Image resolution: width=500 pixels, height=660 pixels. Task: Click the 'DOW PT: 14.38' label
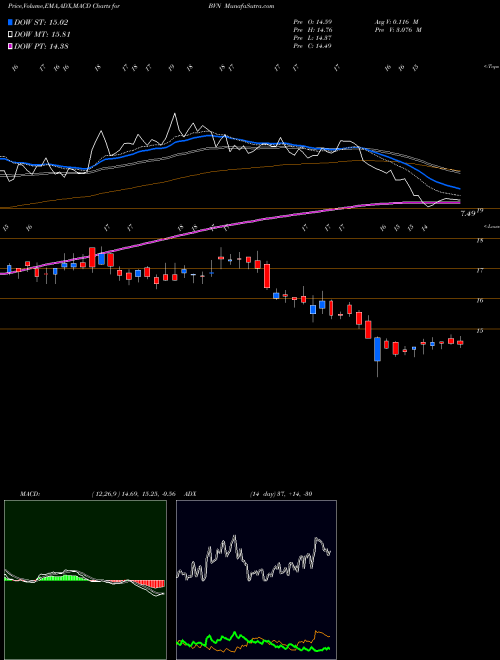pos(41,46)
